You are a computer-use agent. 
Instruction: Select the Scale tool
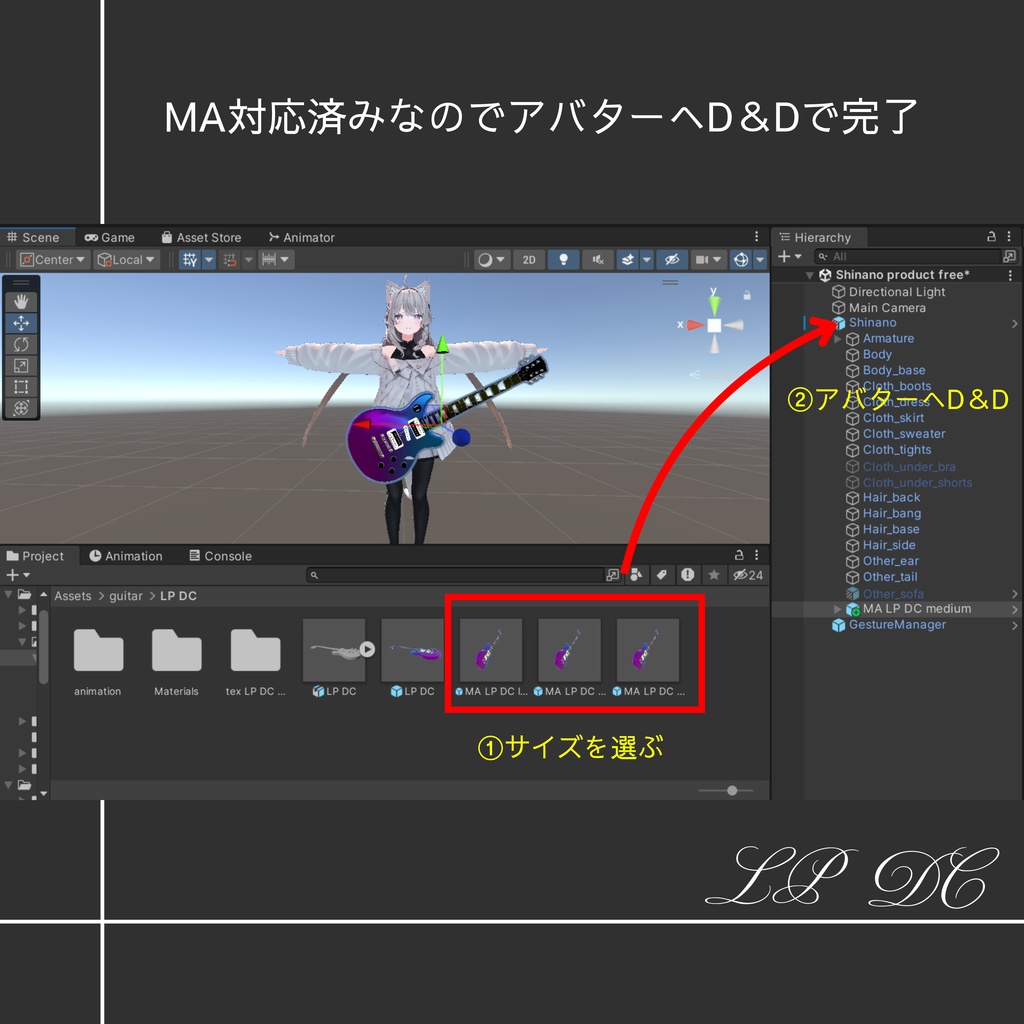22,365
